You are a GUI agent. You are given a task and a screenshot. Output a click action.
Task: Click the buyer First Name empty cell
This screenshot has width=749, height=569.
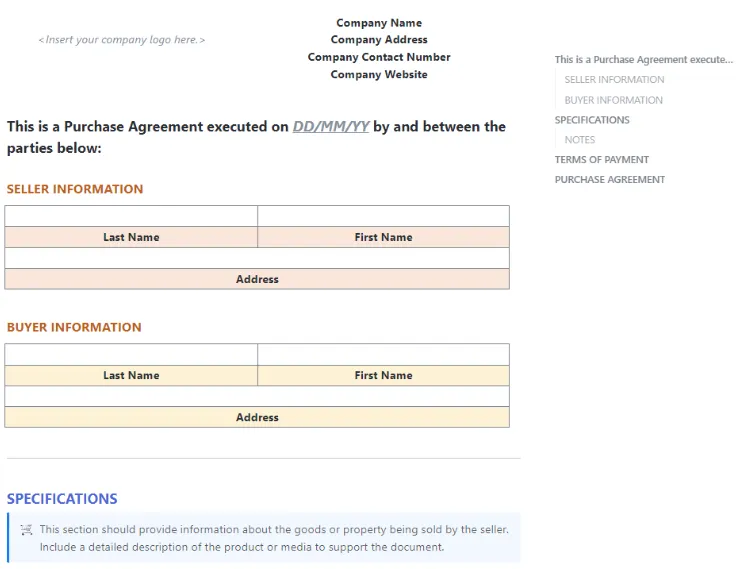click(x=383, y=354)
